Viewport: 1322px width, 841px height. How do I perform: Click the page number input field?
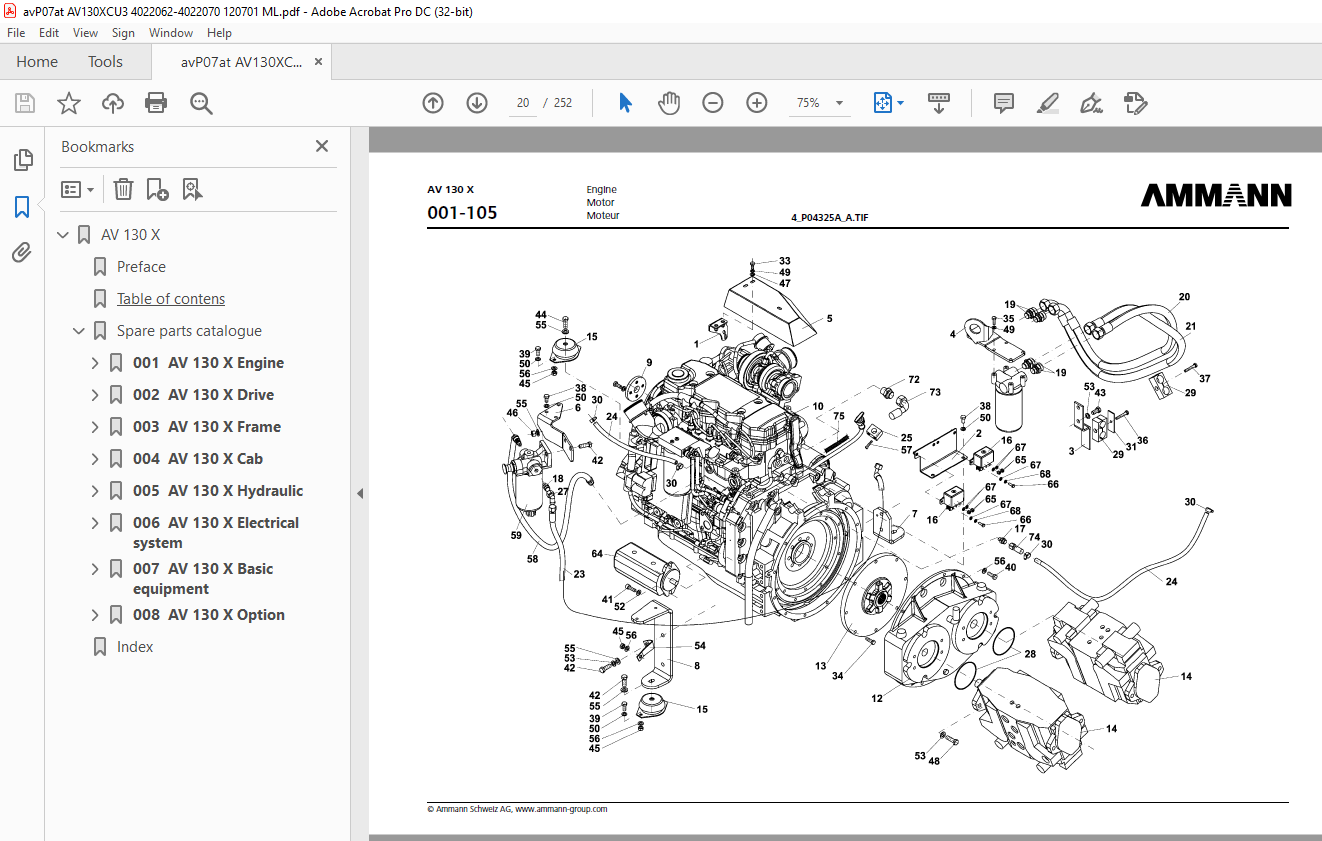click(523, 103)
